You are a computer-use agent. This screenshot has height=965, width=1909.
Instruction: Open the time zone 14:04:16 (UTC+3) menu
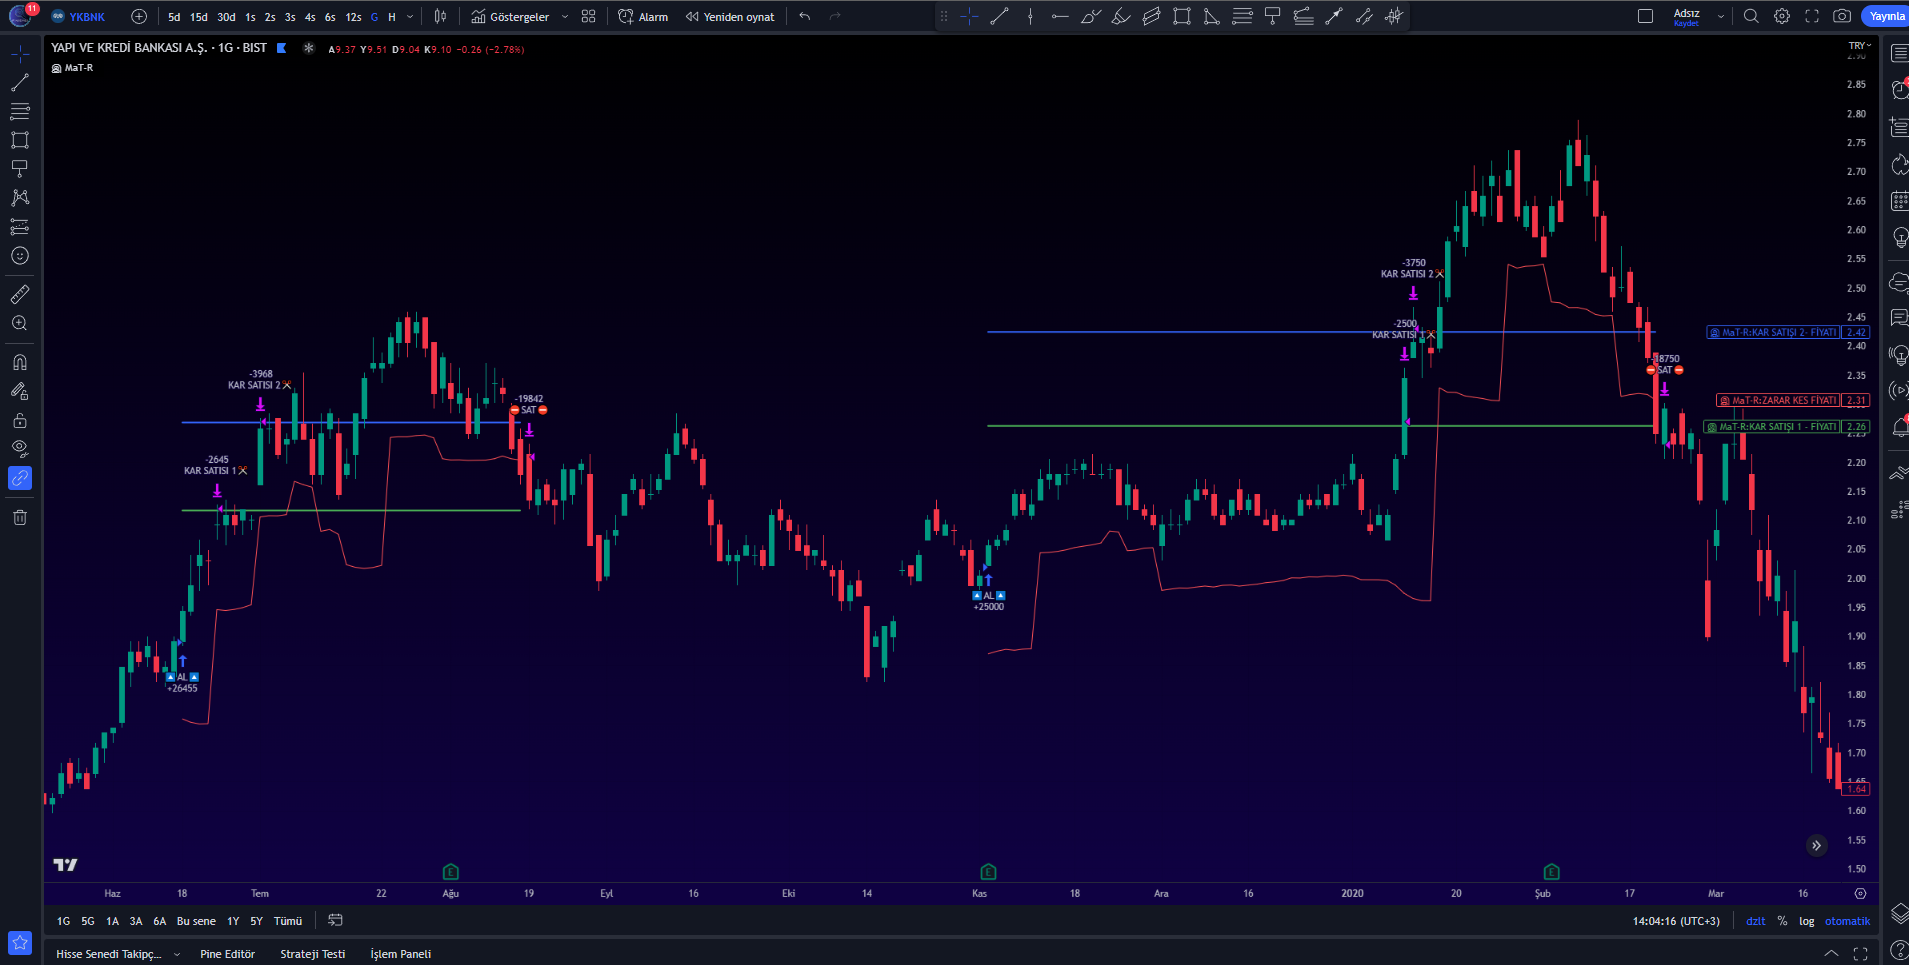pos(1676,921)
